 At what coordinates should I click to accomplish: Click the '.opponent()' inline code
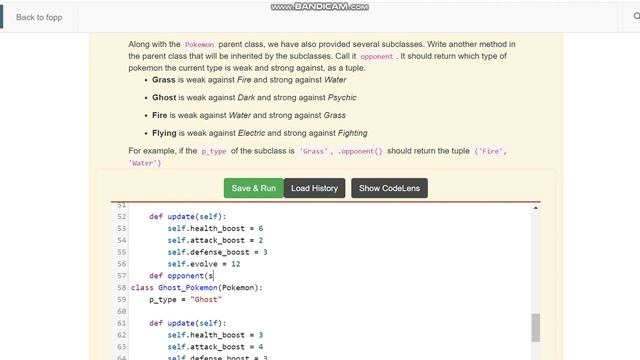pyautogui.click(x=360, y=151)
